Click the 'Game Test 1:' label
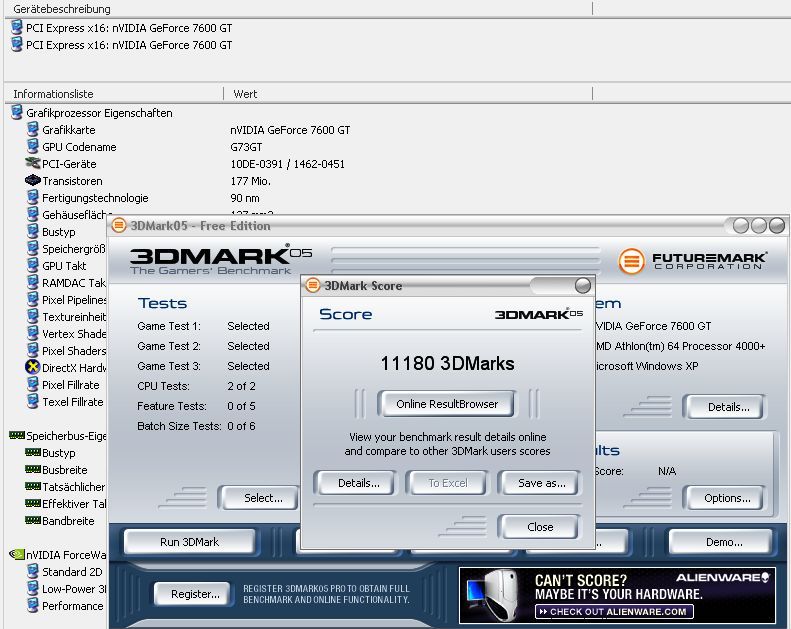Image resolution: width=791 pixels, height=629 pixels. [x=168, y=326]
